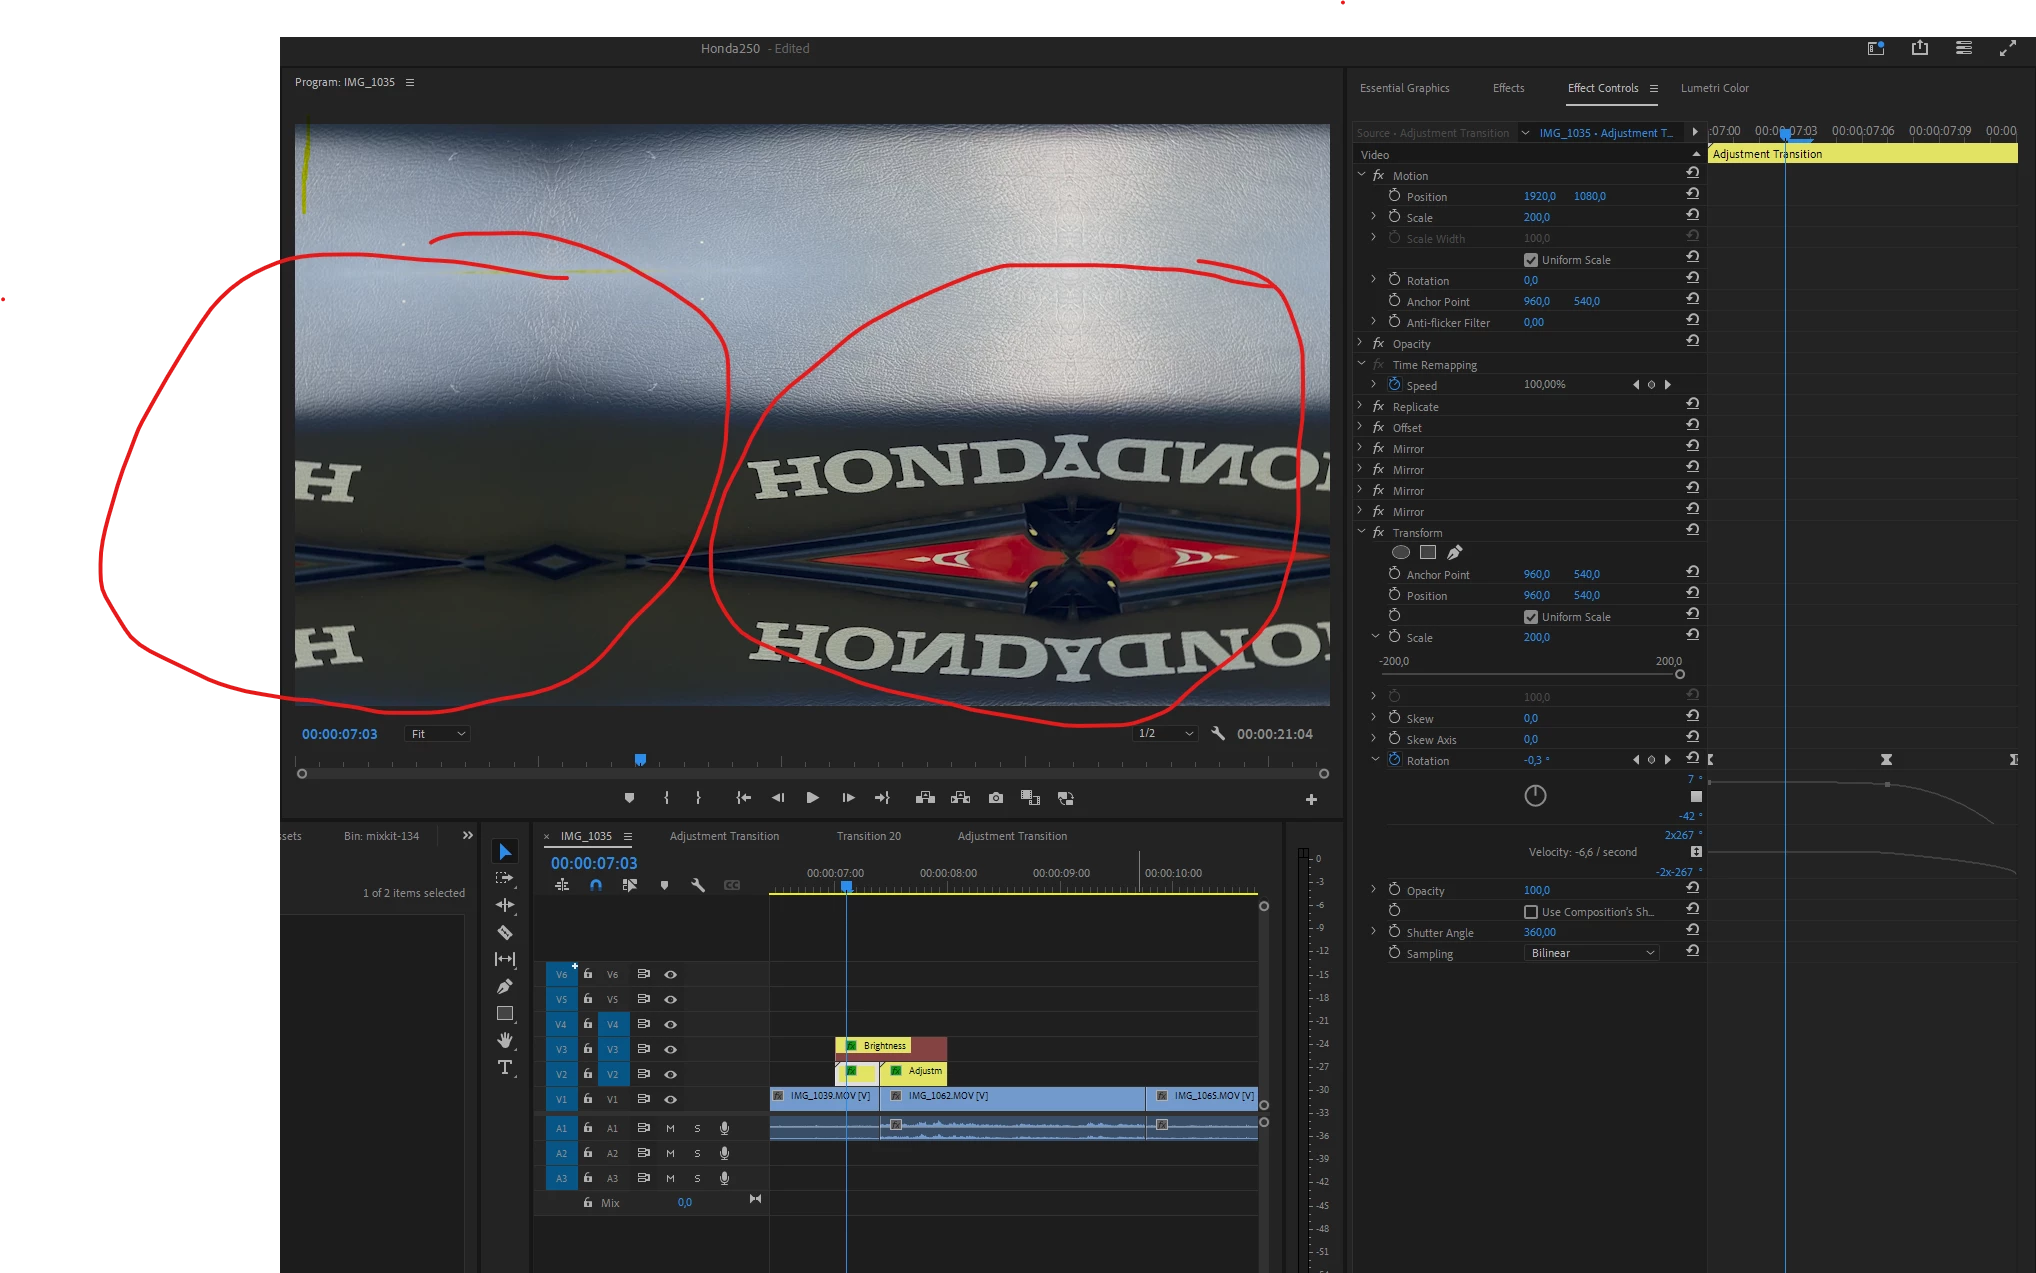Image resolution: width=2036 pixels, height=1273 pixels.
Task: Open the Essential Graphics tab
Action: coord(1404,88)
